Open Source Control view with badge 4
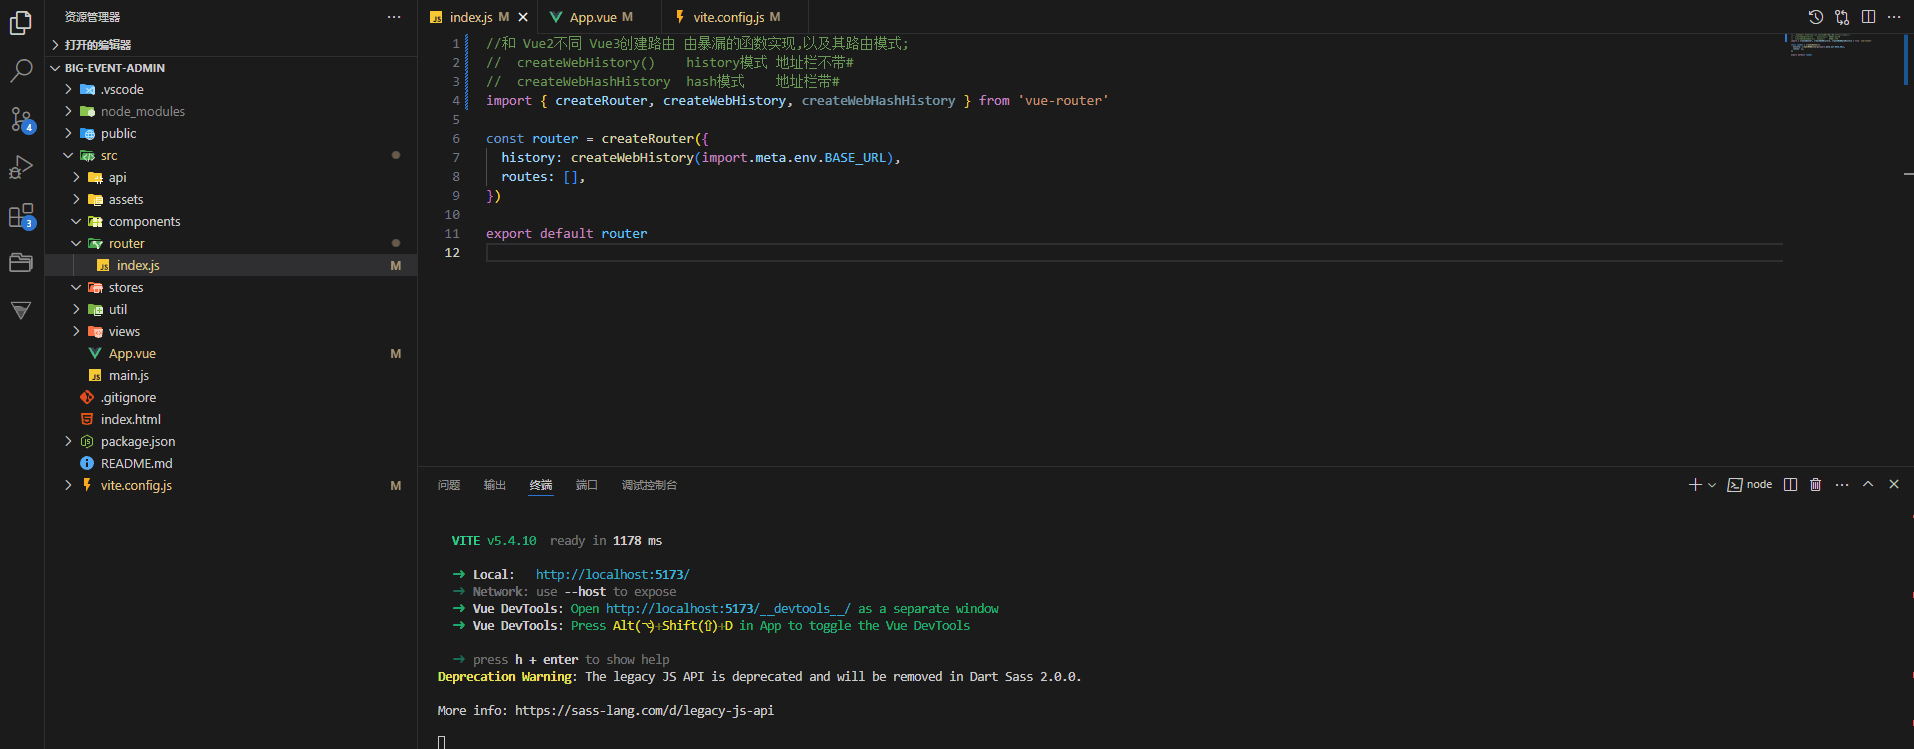Viewport: 1914px width, 749px height. point(21,119)
